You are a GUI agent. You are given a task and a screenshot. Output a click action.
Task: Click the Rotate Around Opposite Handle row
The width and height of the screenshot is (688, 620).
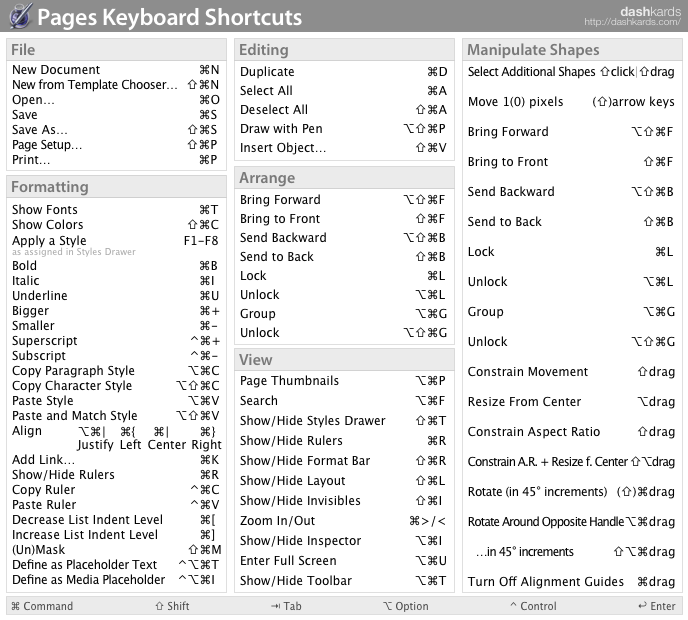coord(571,522)
